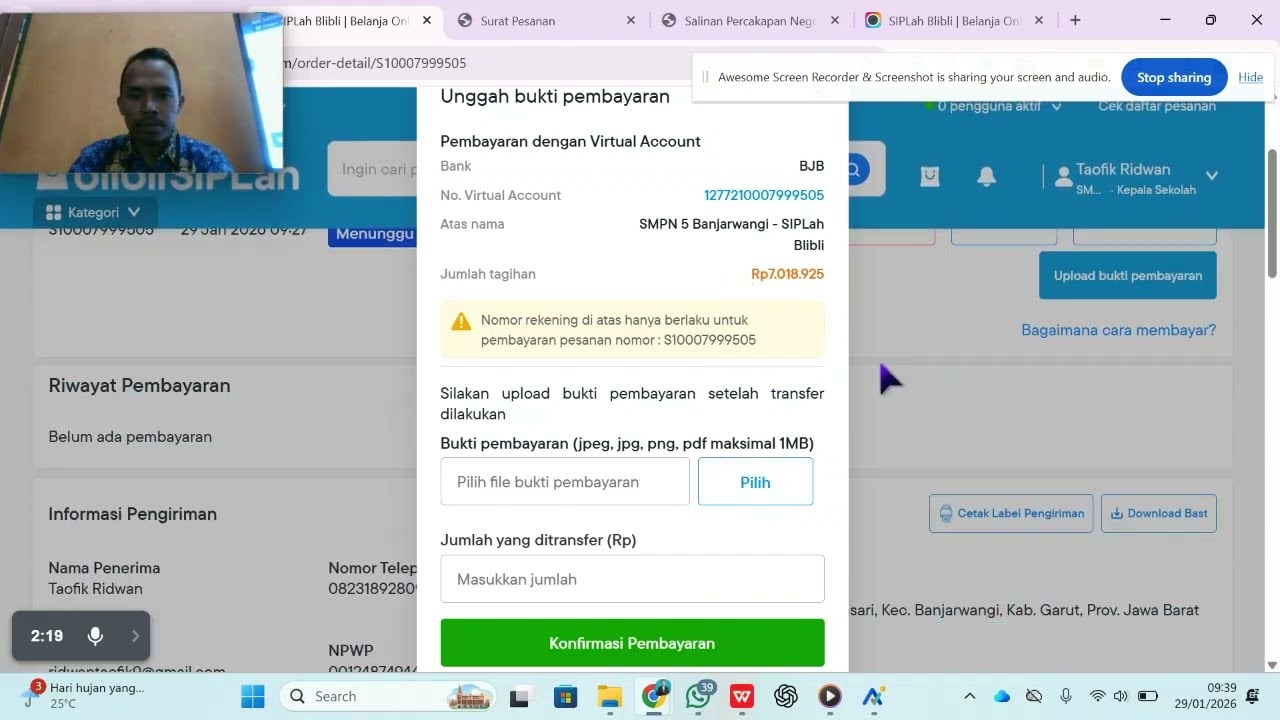Viewport: 1280px width, 720px height.
Task: Click Cetak Label Pengiriman button
Action: [1011, 513]
